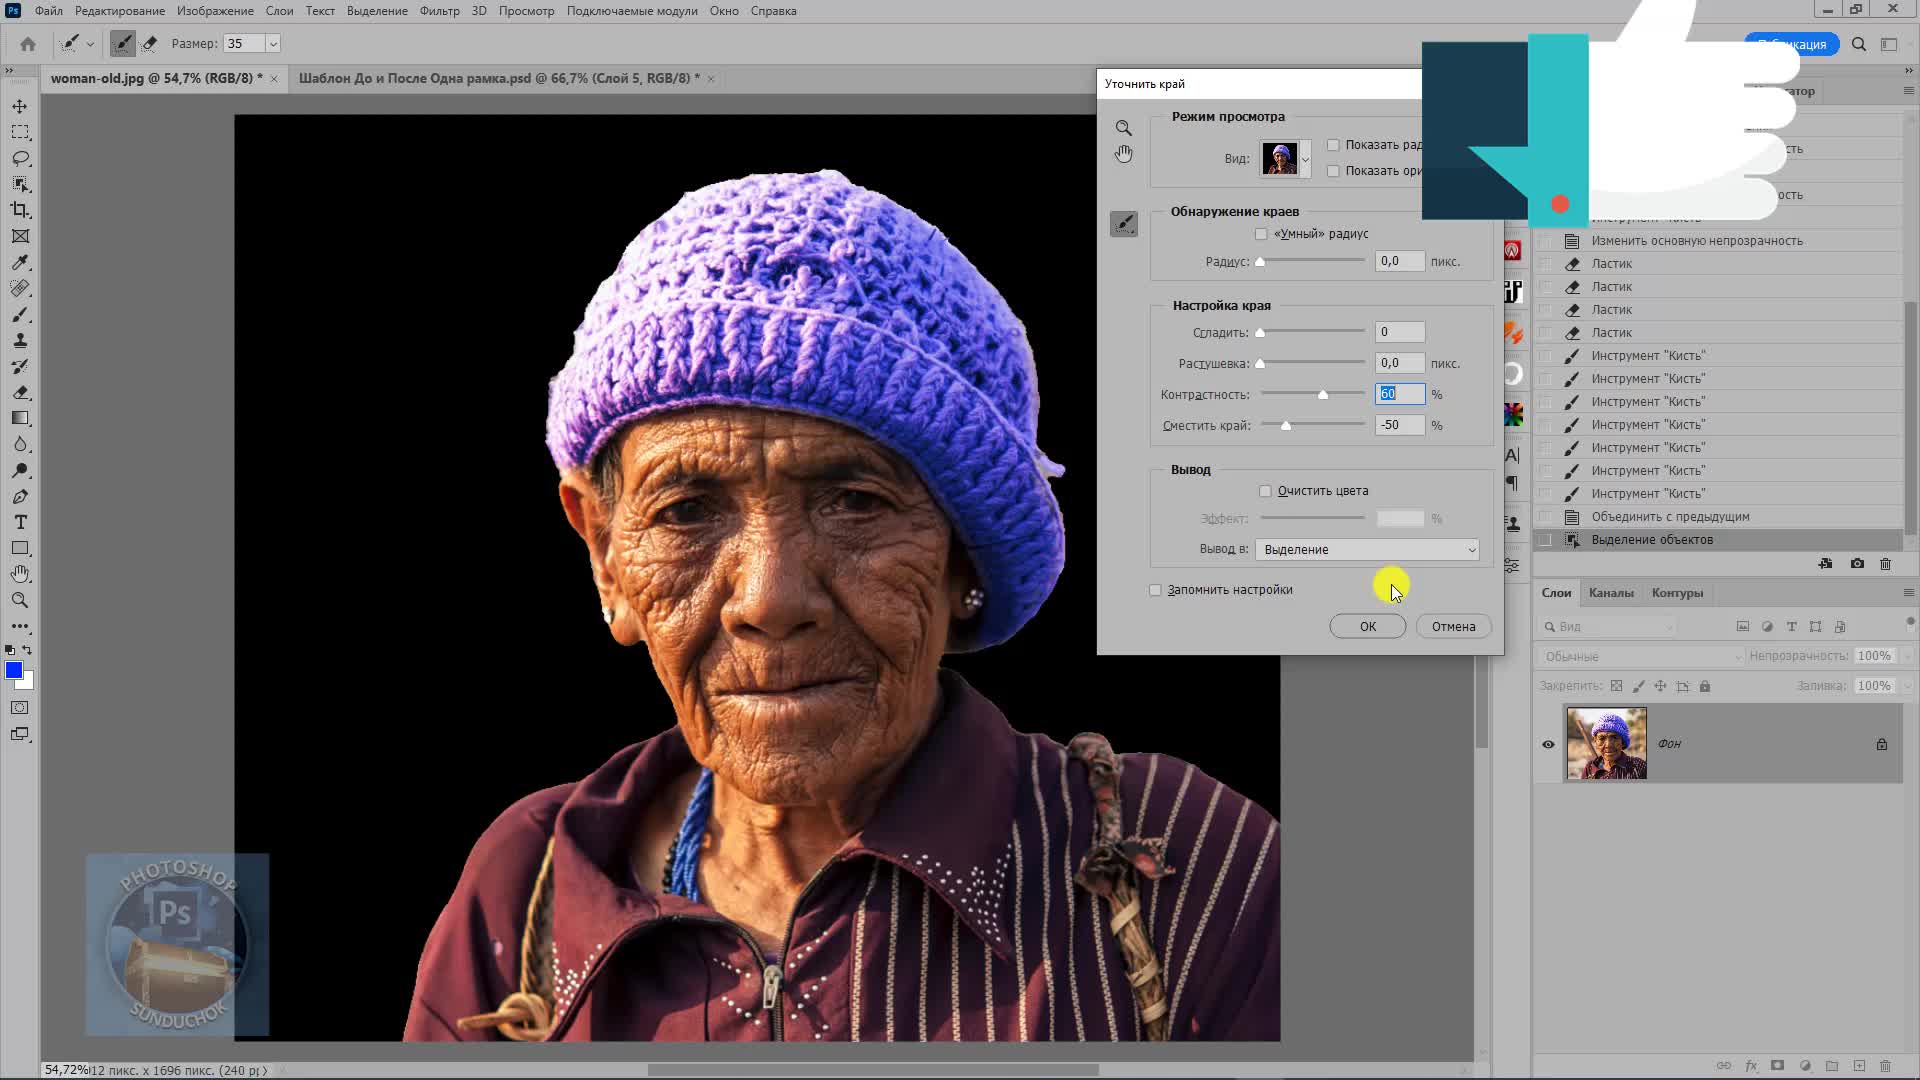Select the Clone Stamp tool

[x=20, y=340]
